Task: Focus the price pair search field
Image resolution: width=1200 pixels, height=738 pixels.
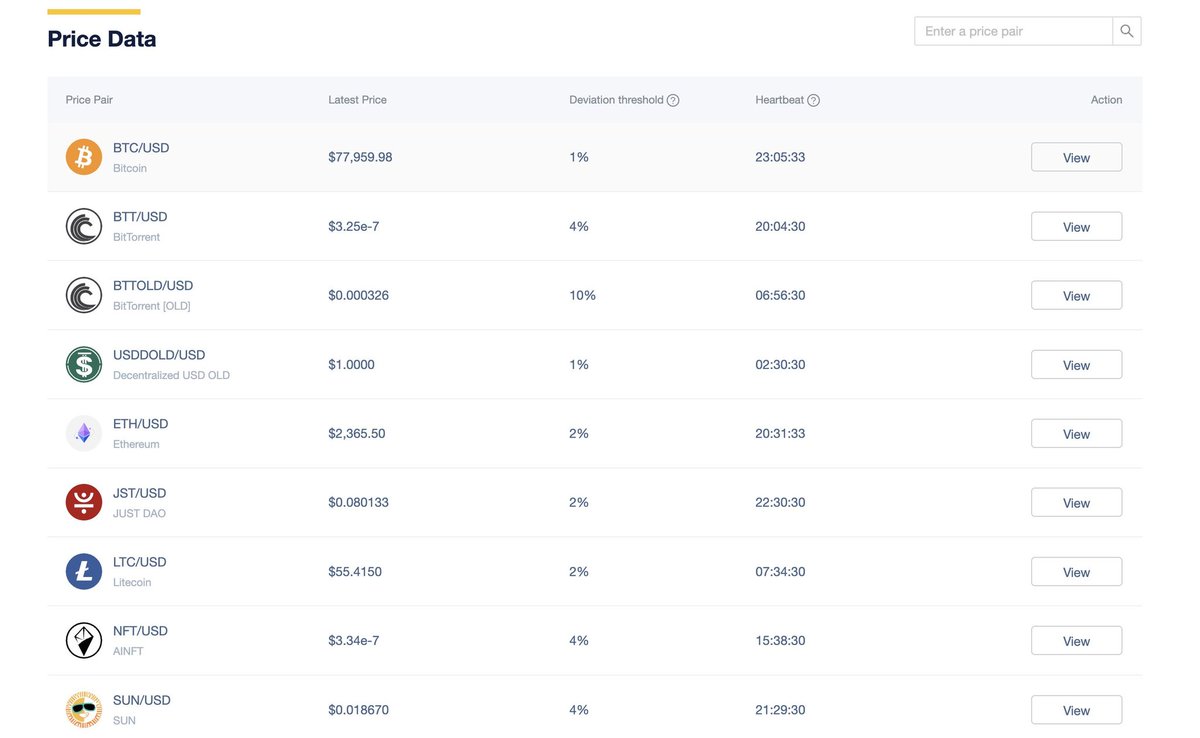Action: tap(1013, 31)
